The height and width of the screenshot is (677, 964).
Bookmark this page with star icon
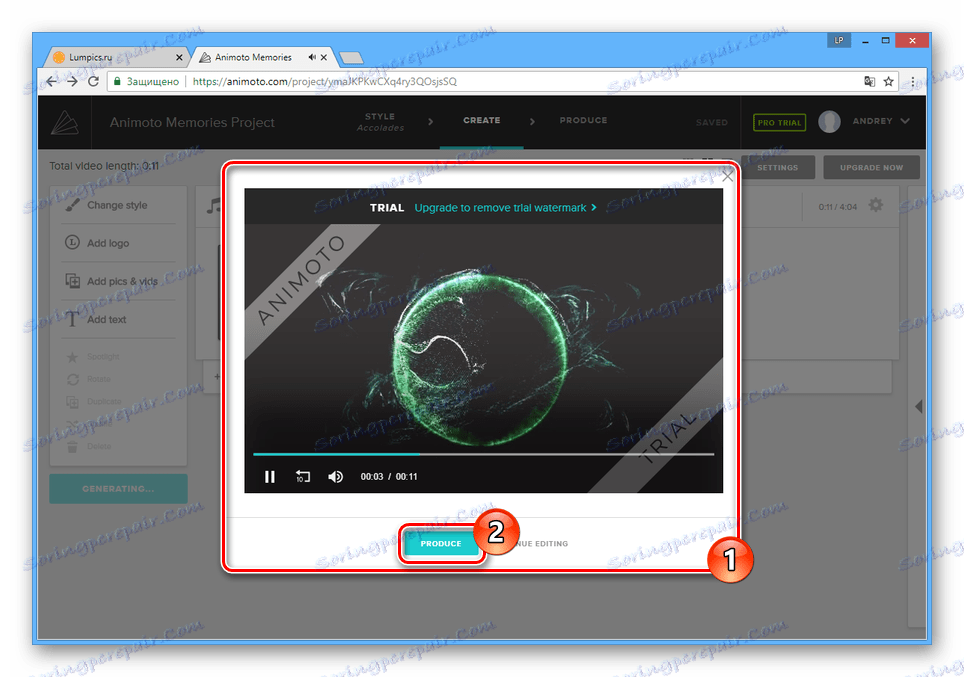pyautogui.click(x=888, y=82)
